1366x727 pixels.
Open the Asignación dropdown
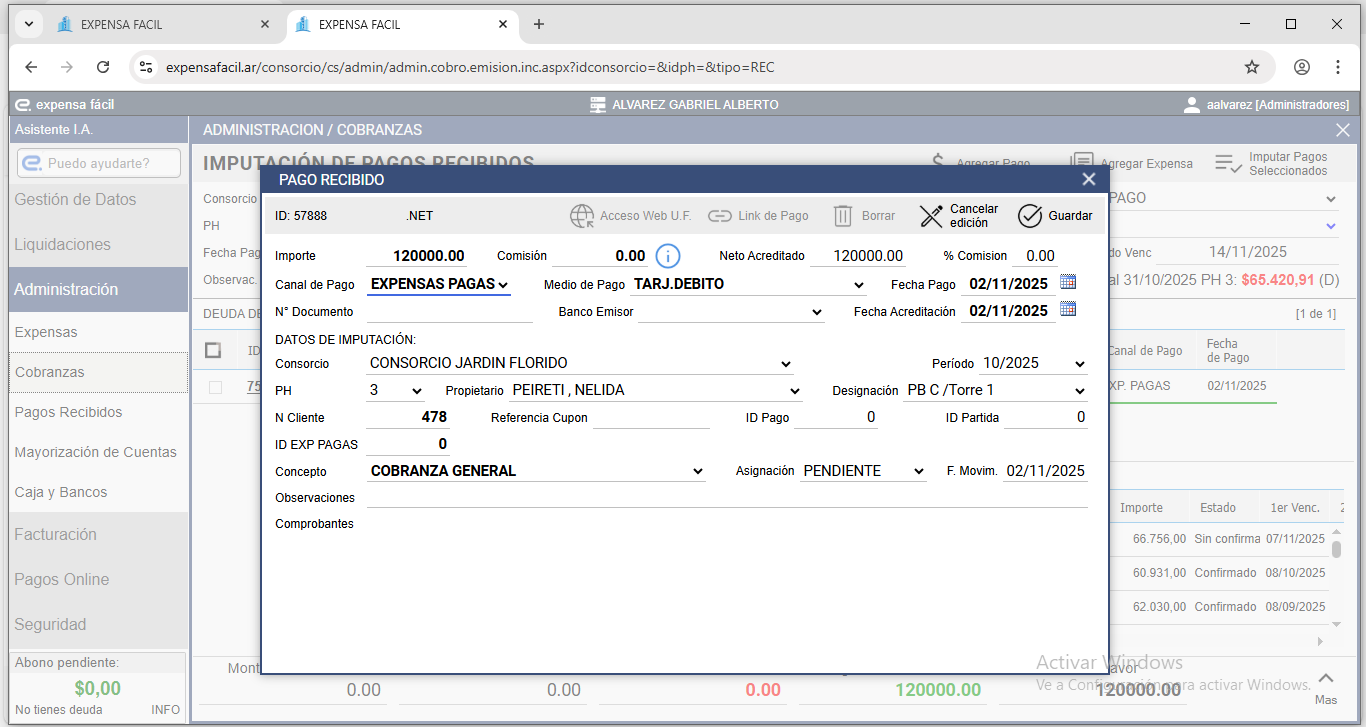click(863, 471)
